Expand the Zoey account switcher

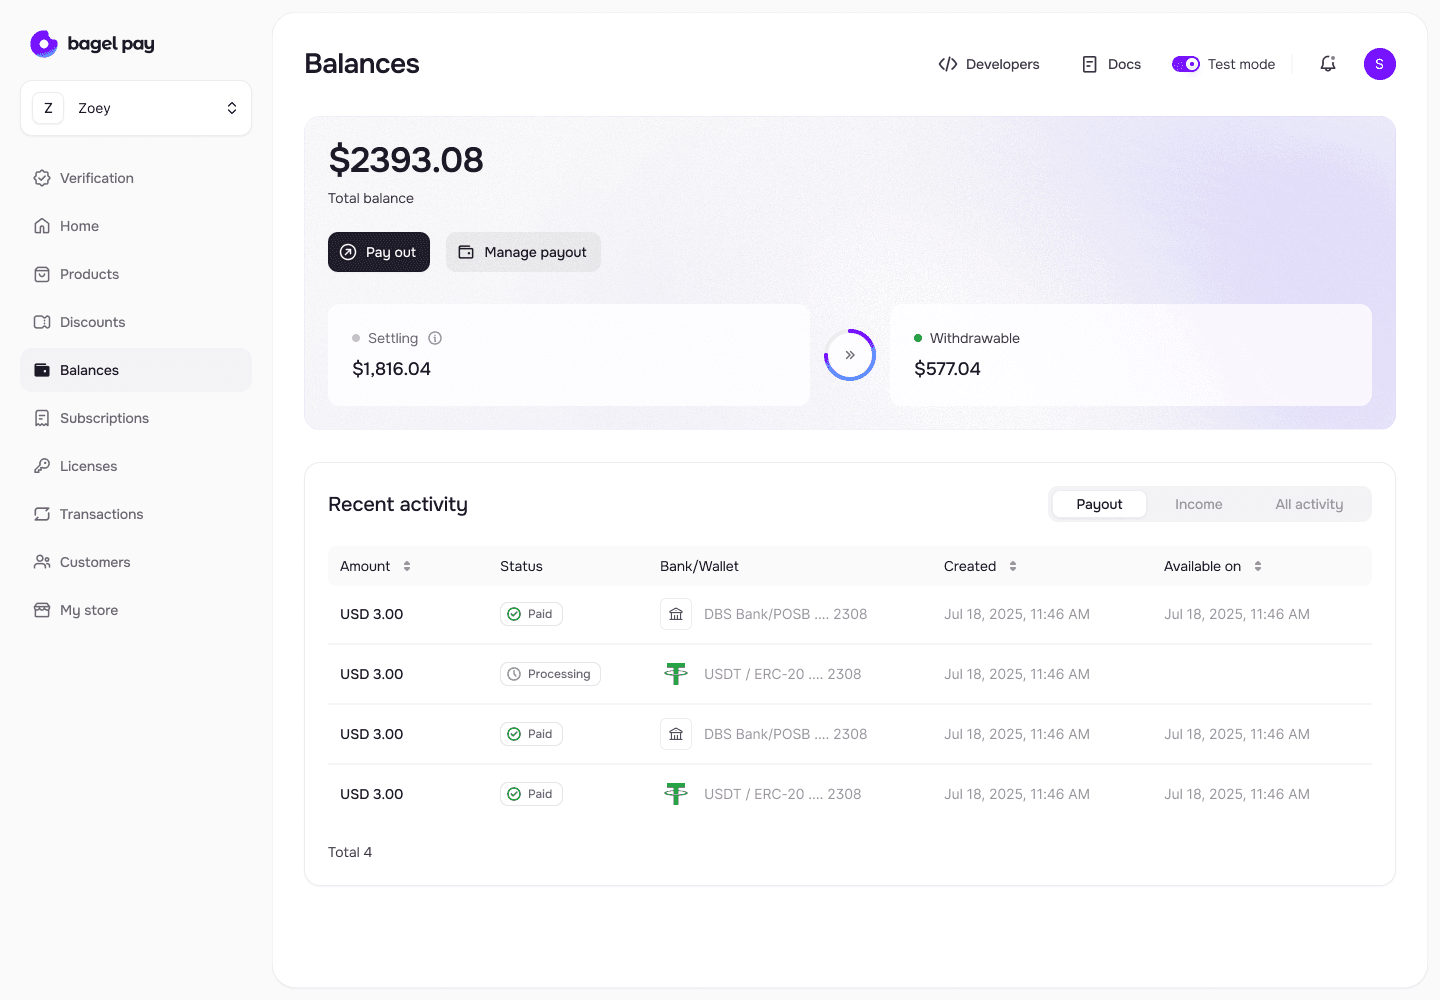pyautogui.click(x=135, y=107)
